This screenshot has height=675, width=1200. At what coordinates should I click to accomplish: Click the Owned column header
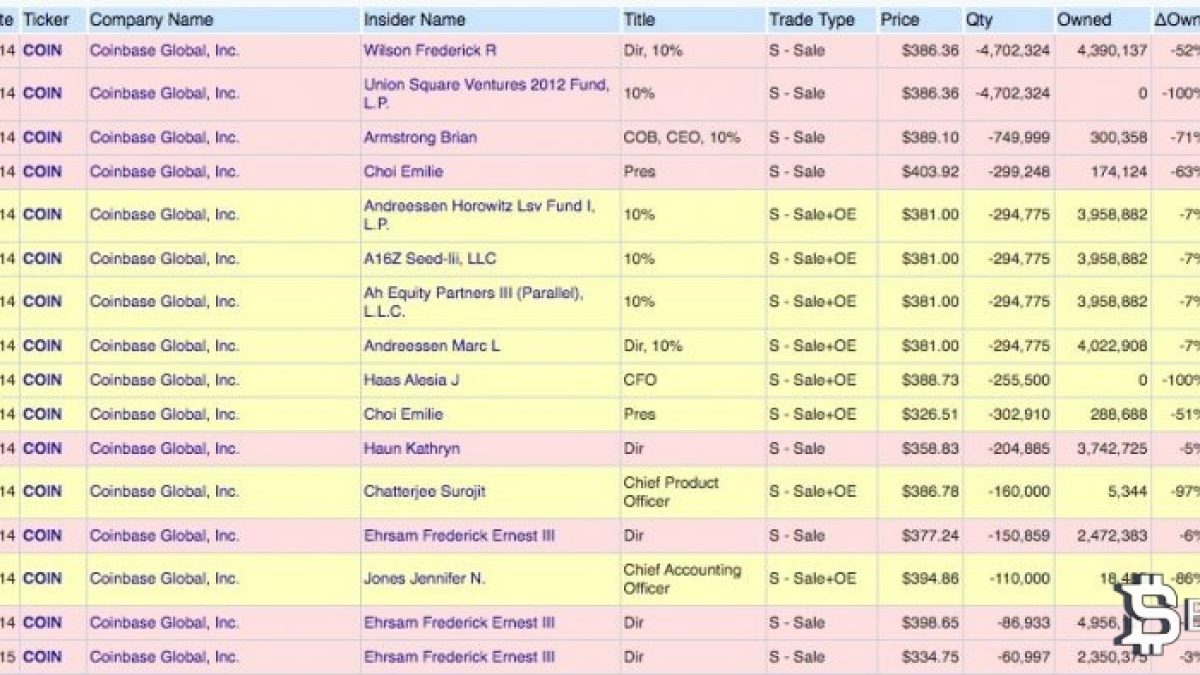(1084, 20)
